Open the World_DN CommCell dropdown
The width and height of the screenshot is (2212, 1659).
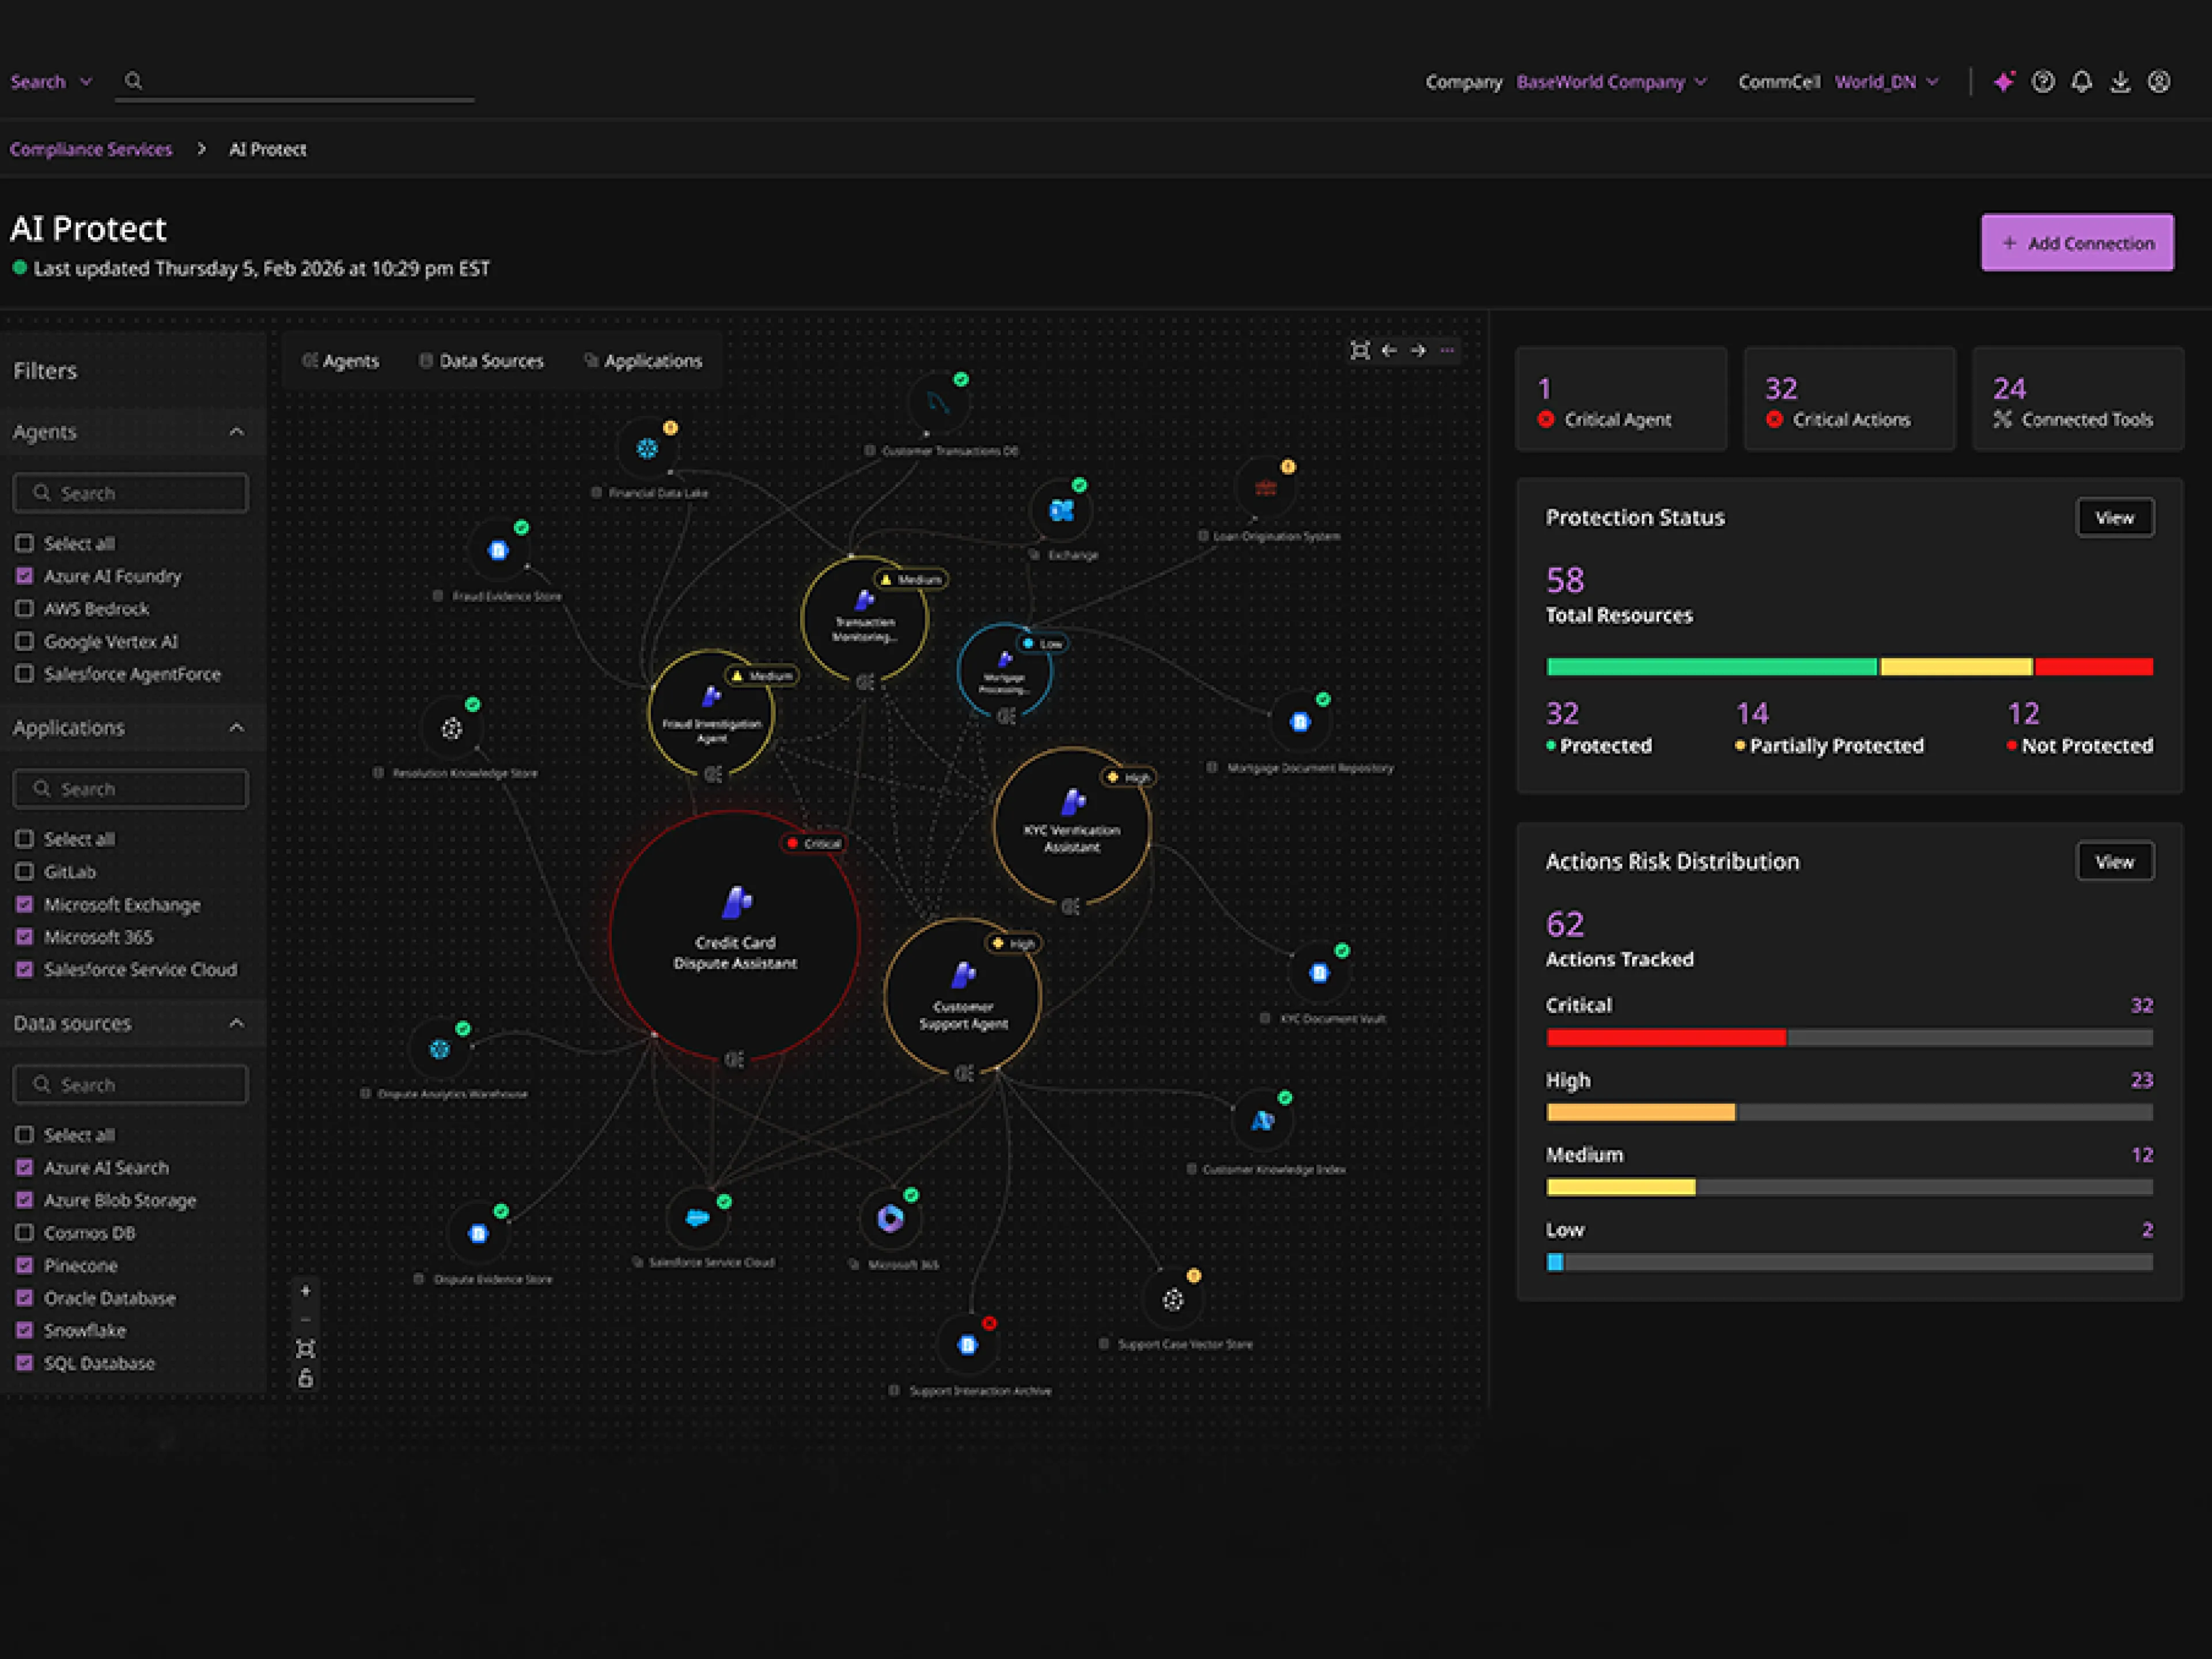coord(1886,82)
